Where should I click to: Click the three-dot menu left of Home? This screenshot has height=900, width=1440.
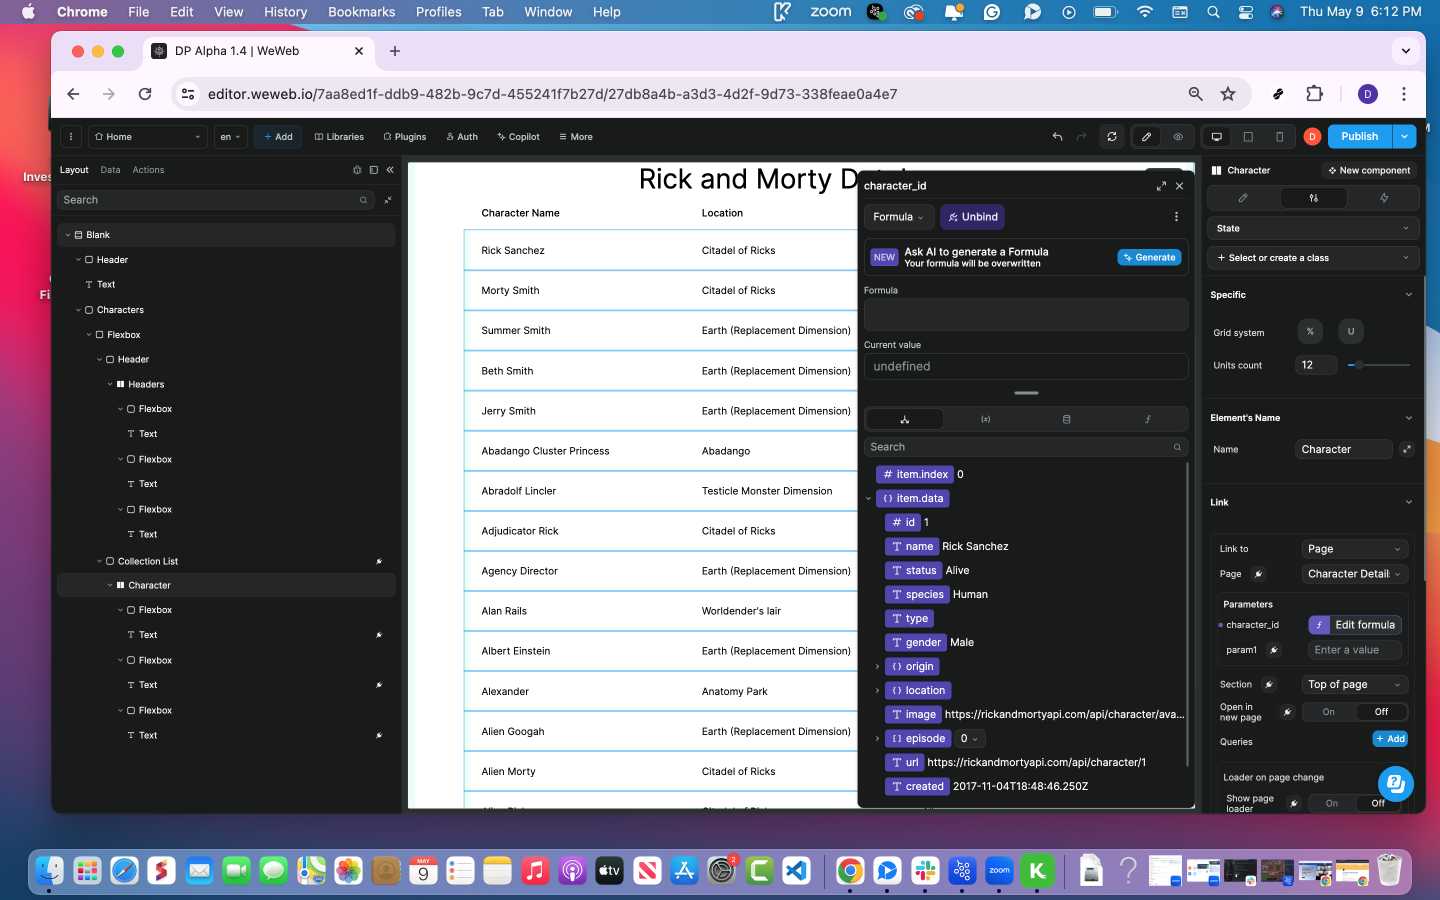(71, 137)
